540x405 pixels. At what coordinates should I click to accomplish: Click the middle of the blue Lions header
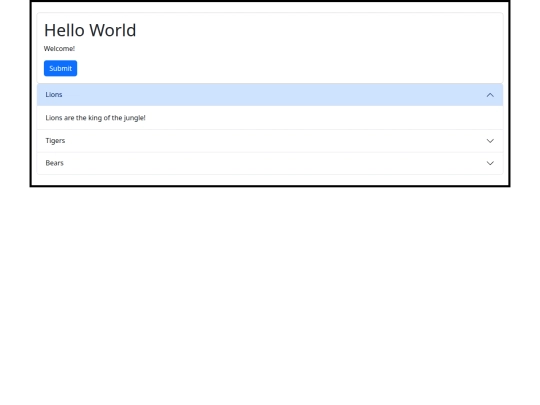coord(270,95)
